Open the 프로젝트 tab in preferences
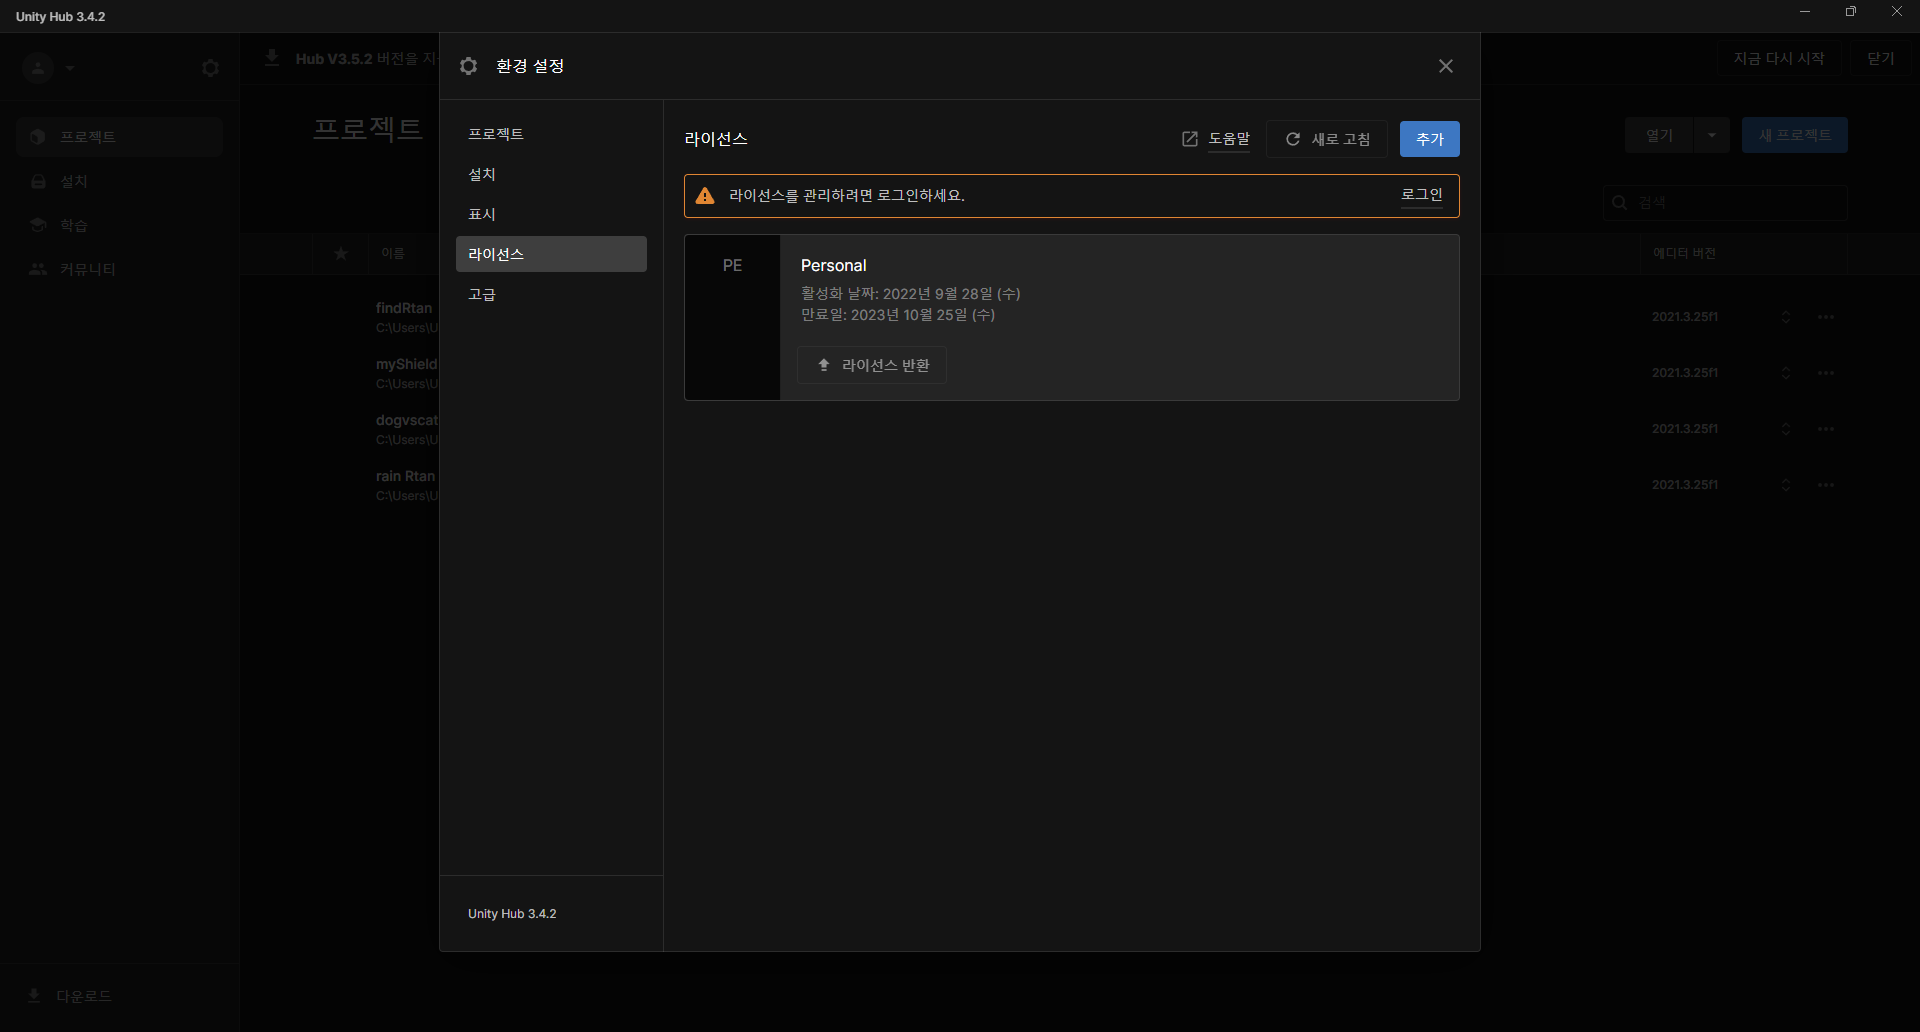Viewport: 1920px width, 1032px height. [x=551, y=134]
